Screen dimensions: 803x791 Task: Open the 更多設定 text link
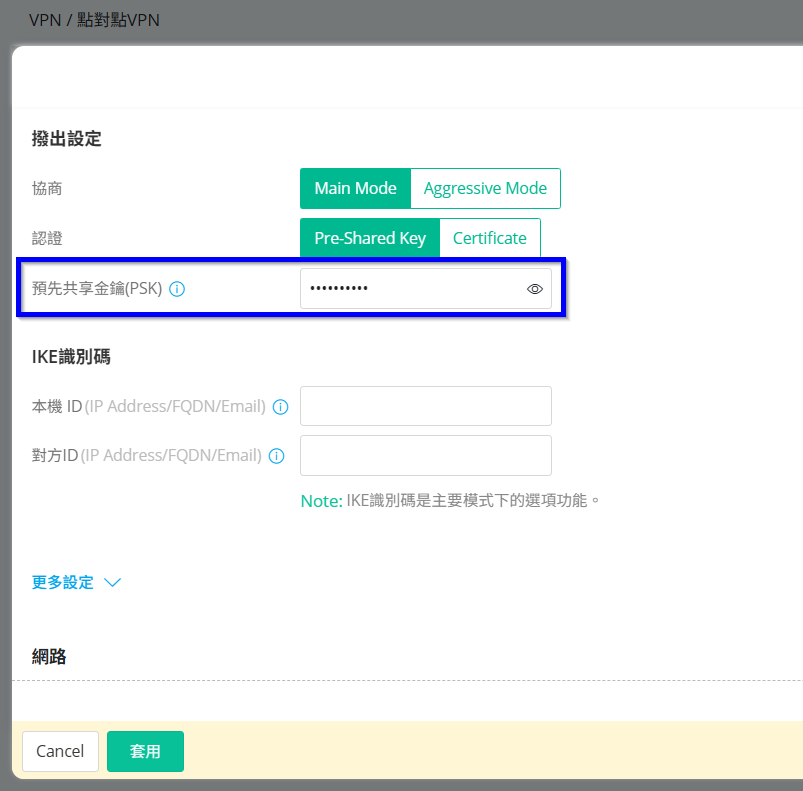(63, 583)
